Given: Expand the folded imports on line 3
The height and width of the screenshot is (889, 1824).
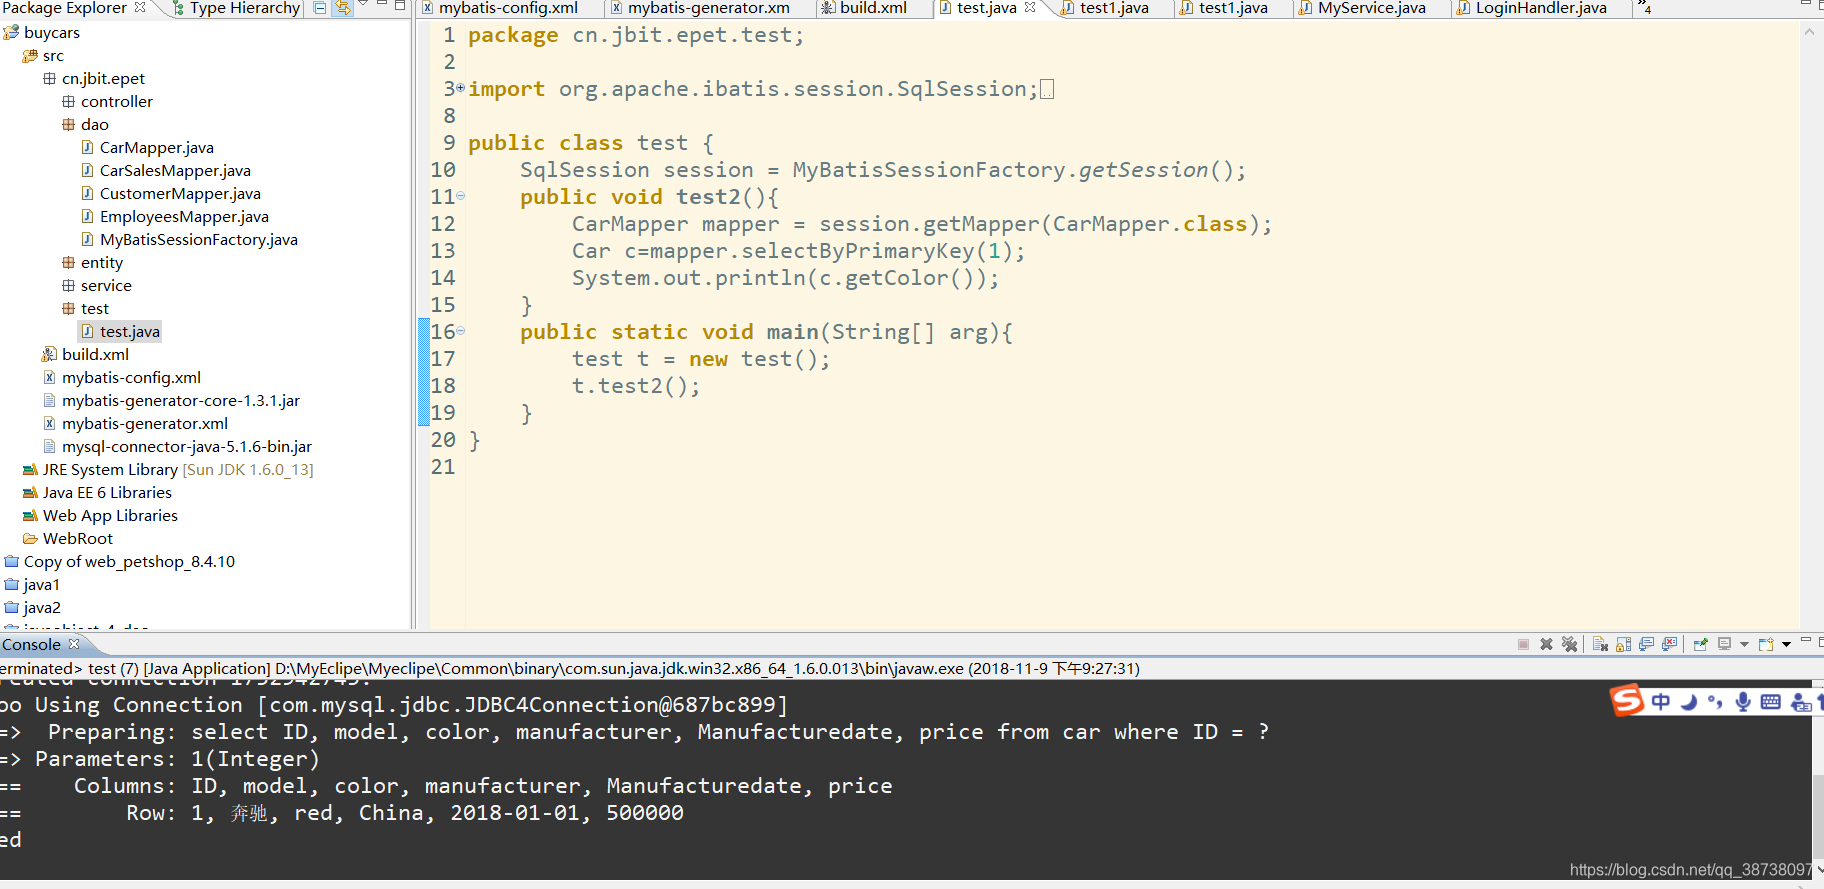Looking at the screenshot, I should click(x=460, y=88).
